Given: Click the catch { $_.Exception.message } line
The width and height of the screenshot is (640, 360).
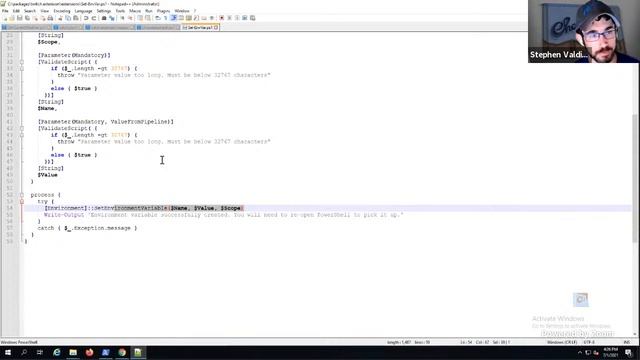Looking at the screenshot, I should [x=87, y=228].
